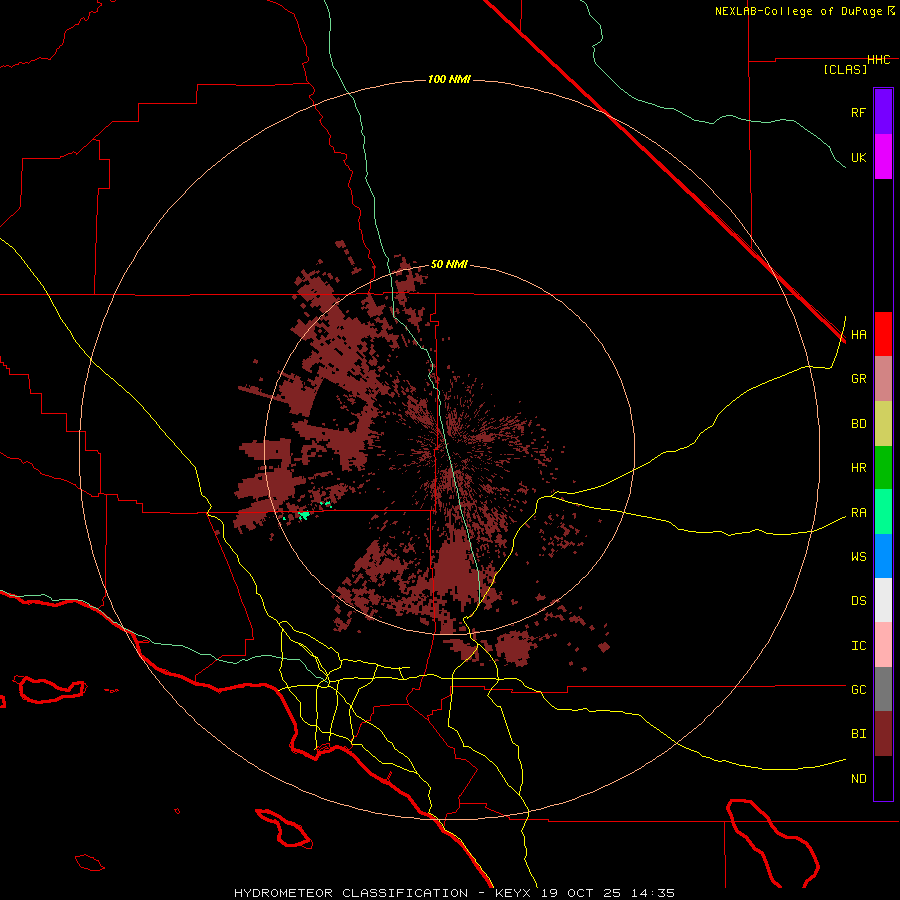Select the BD yellow legend swatch
The image size is (900, 900).
point(883,424)
